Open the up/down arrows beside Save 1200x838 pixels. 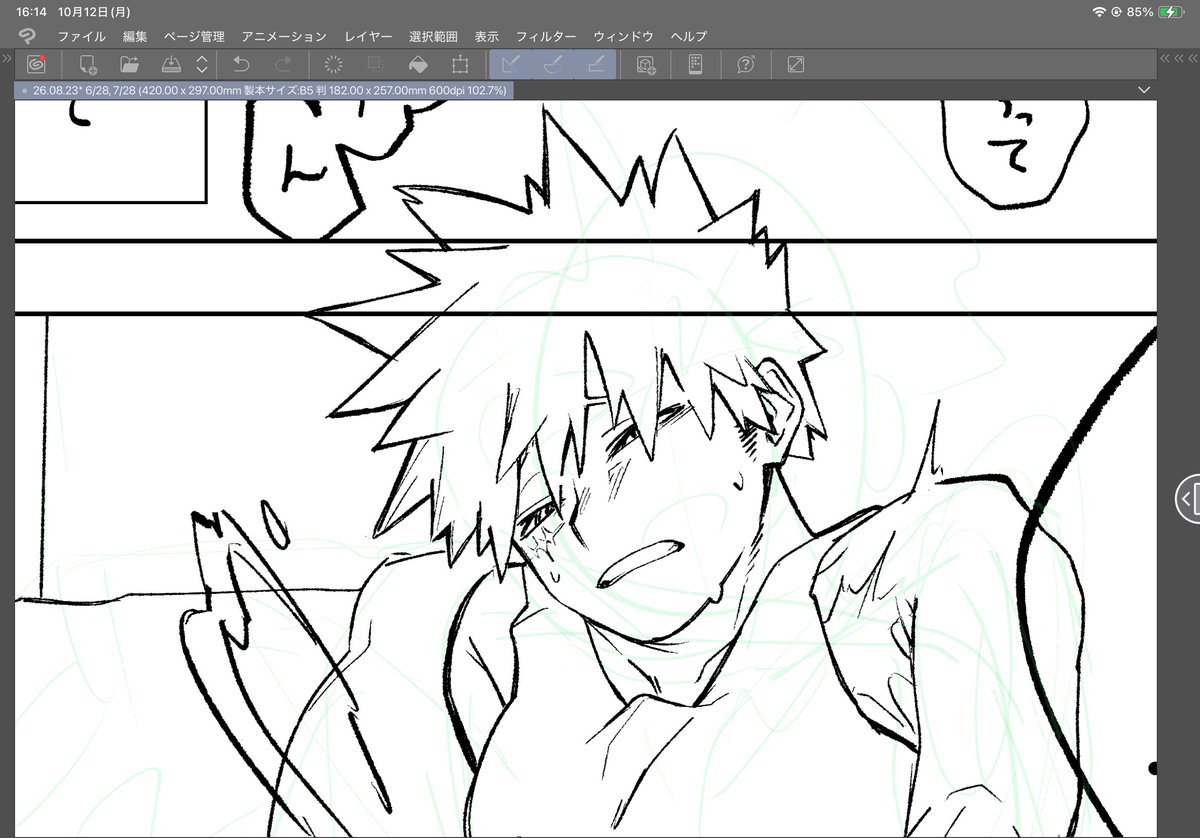(x=202, y=65)
